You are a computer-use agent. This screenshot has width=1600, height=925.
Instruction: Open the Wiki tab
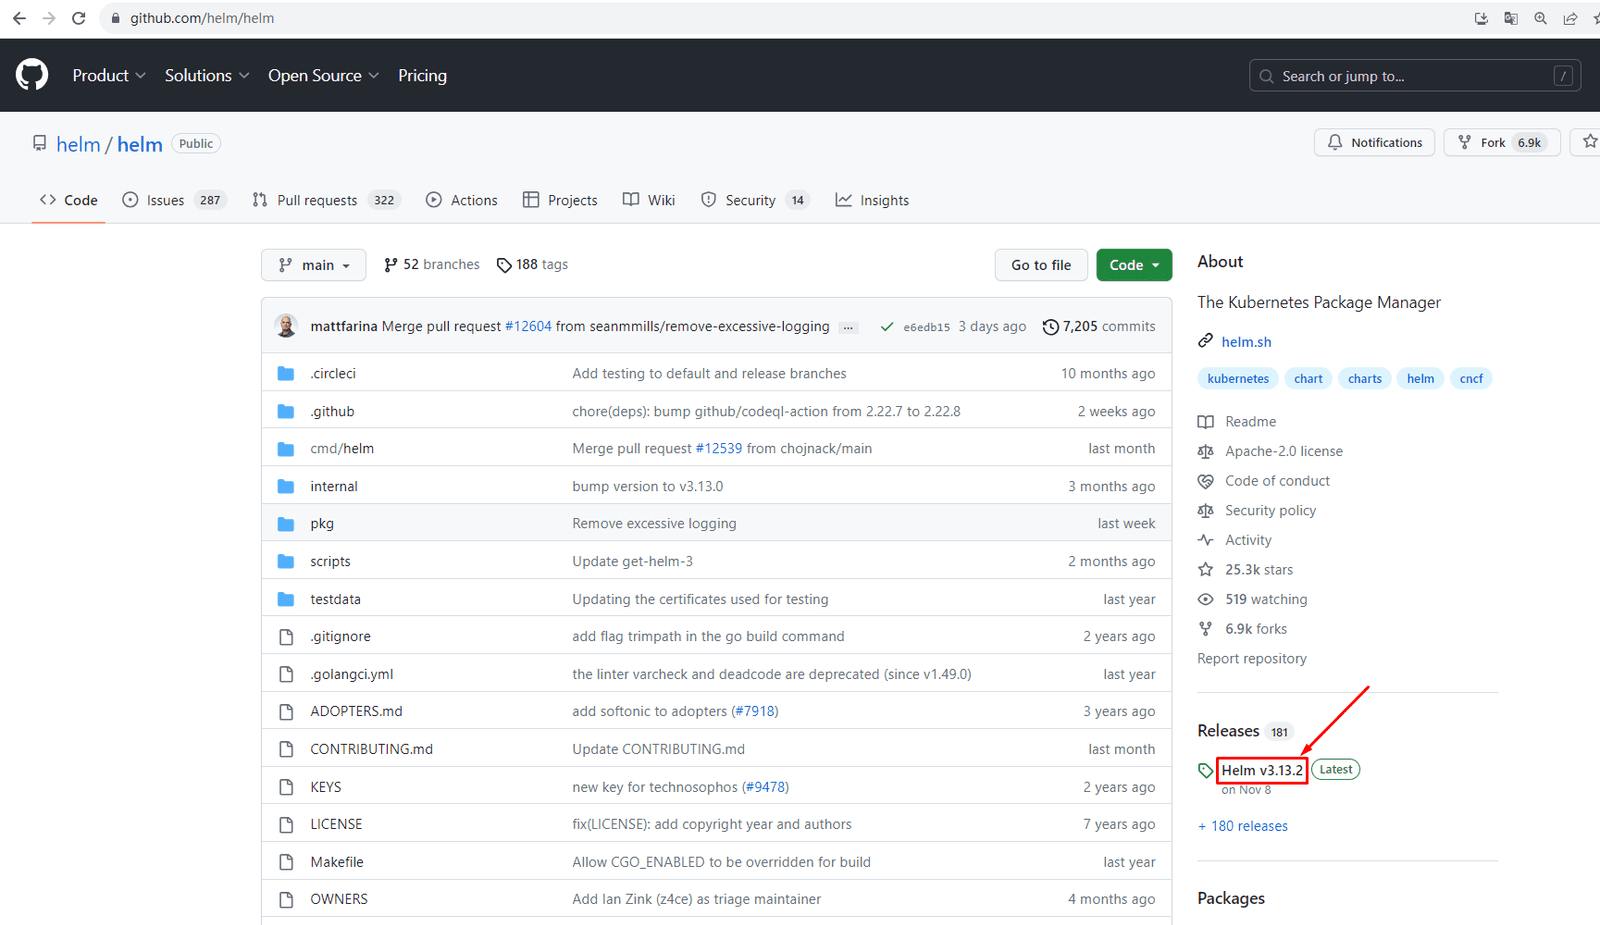coord(649,200)
